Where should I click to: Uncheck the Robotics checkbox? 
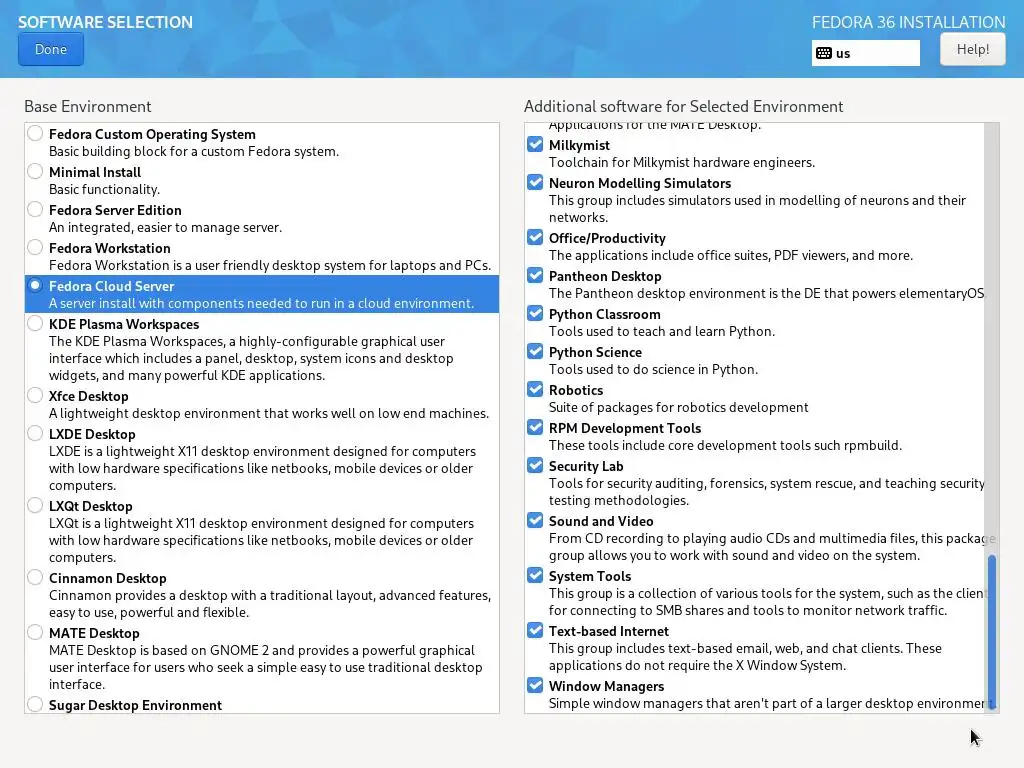click(x=535, y=389)
